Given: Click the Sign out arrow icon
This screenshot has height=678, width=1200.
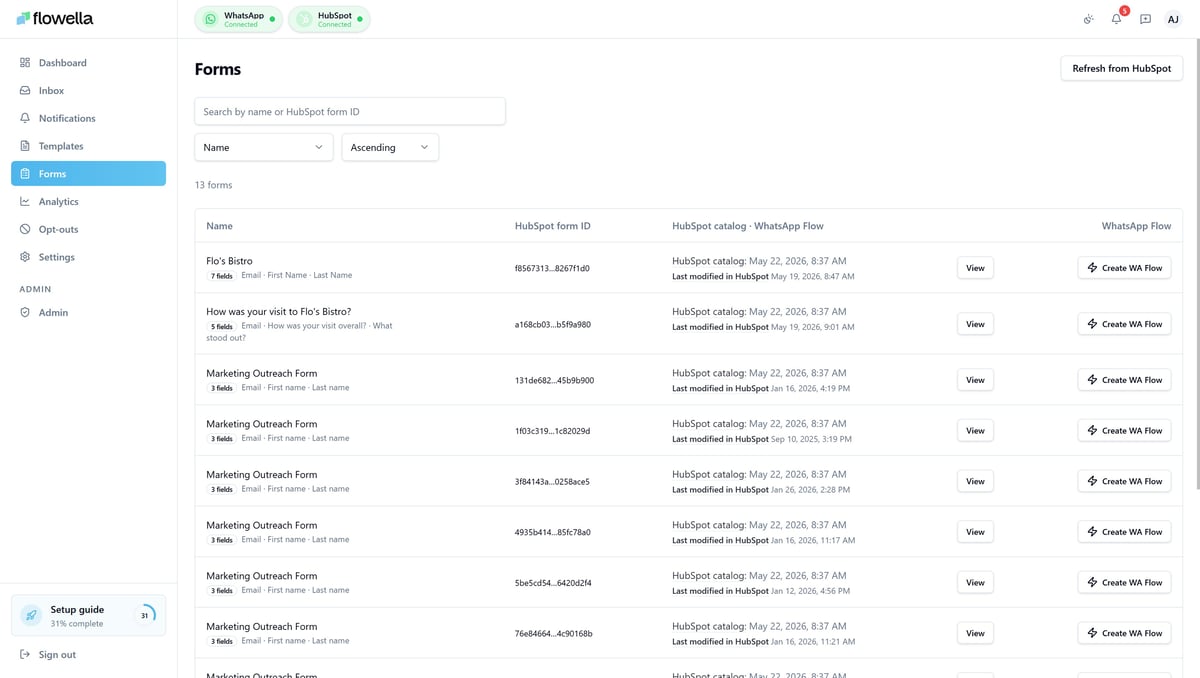Looking at the screenshot, I should 25,655.
